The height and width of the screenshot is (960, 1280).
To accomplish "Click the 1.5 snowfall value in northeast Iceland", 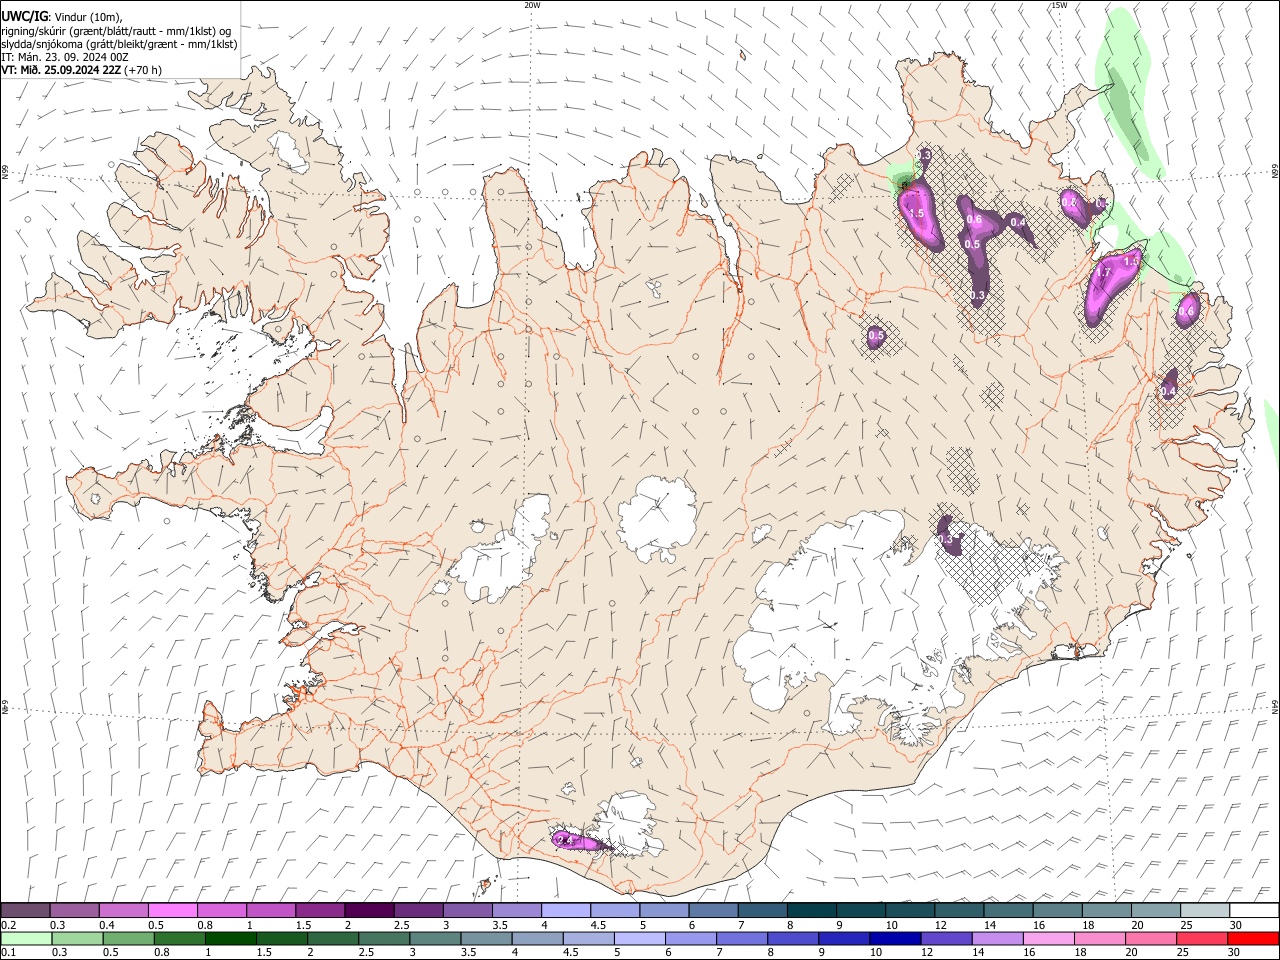I will coord(915,213).
